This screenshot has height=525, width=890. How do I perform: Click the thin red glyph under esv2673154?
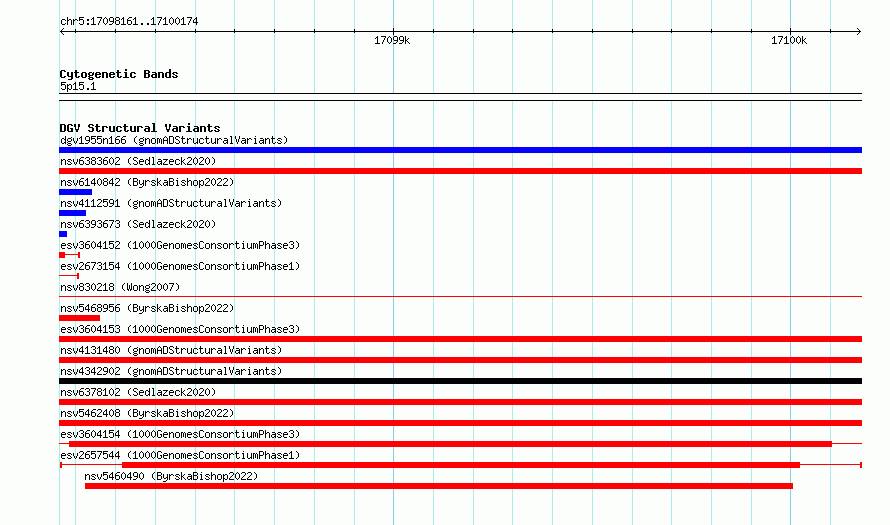[69, 276]
